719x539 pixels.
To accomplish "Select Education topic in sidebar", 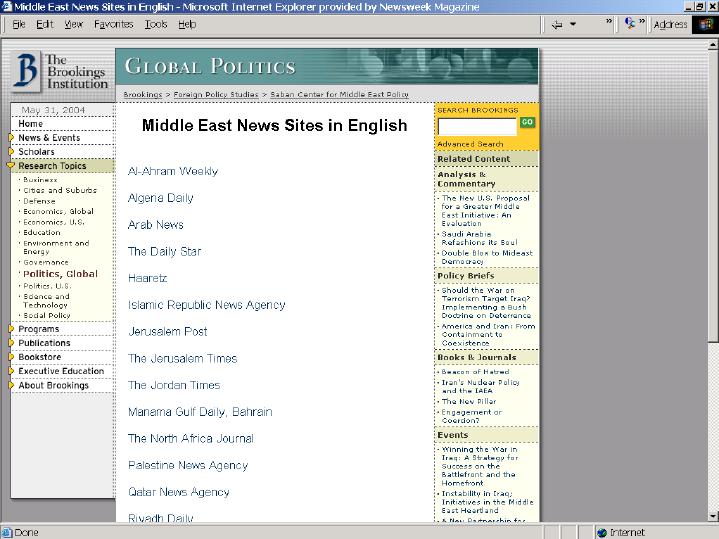I will click(x=42, y=233).
